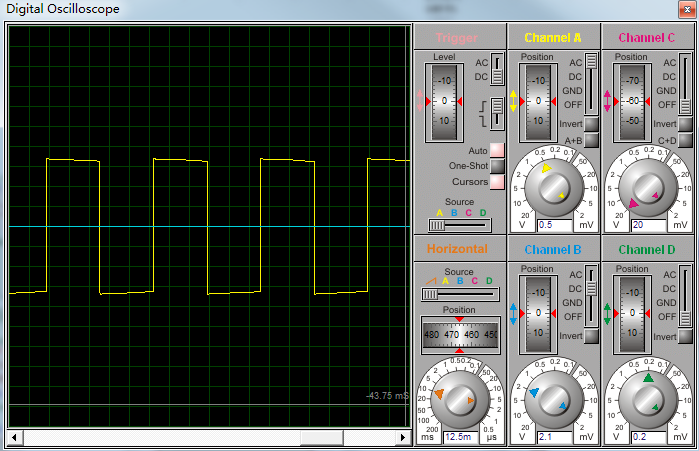The height and width of the screenshot is (451, 699).
Task: Toggle Channel D Invert button
Action: [x=685, y=336]
